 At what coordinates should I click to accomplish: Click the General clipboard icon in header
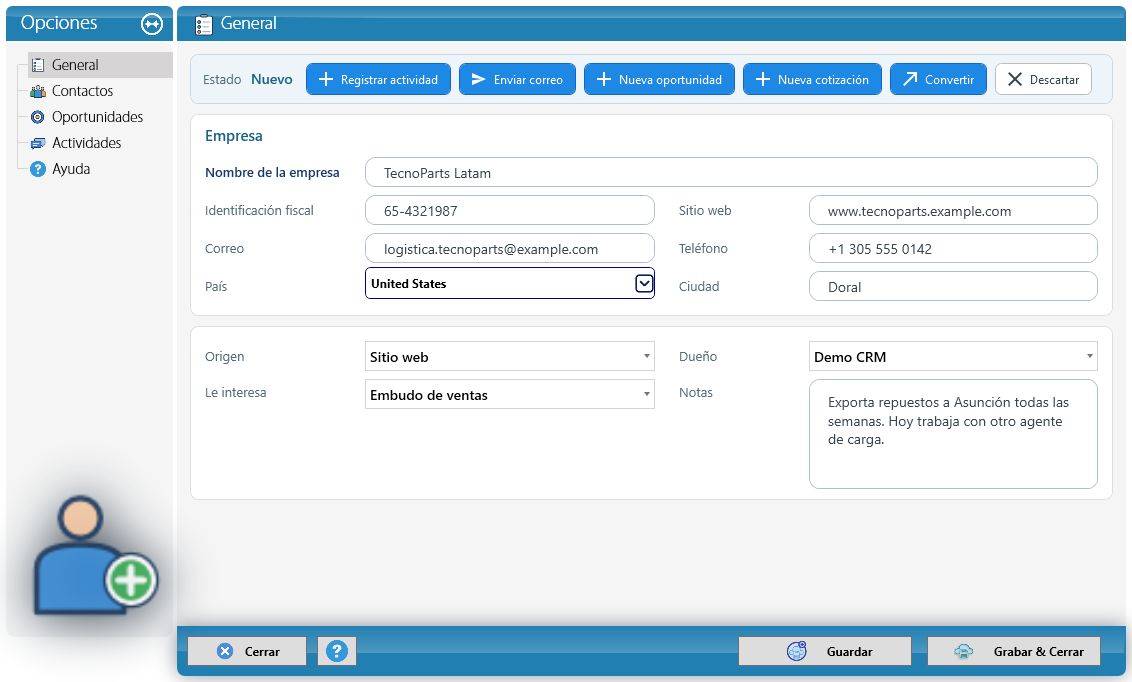click(x=204, y=24)
